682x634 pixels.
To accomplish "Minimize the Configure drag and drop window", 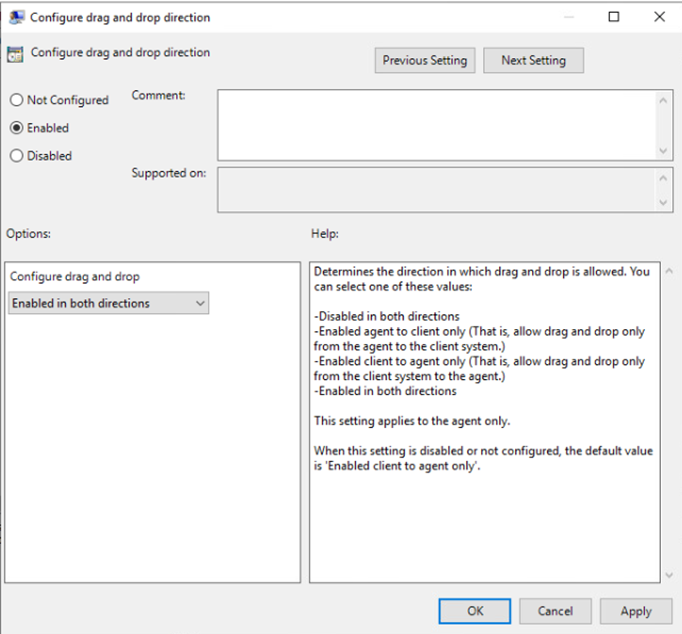I will click(x=567, y=17).
